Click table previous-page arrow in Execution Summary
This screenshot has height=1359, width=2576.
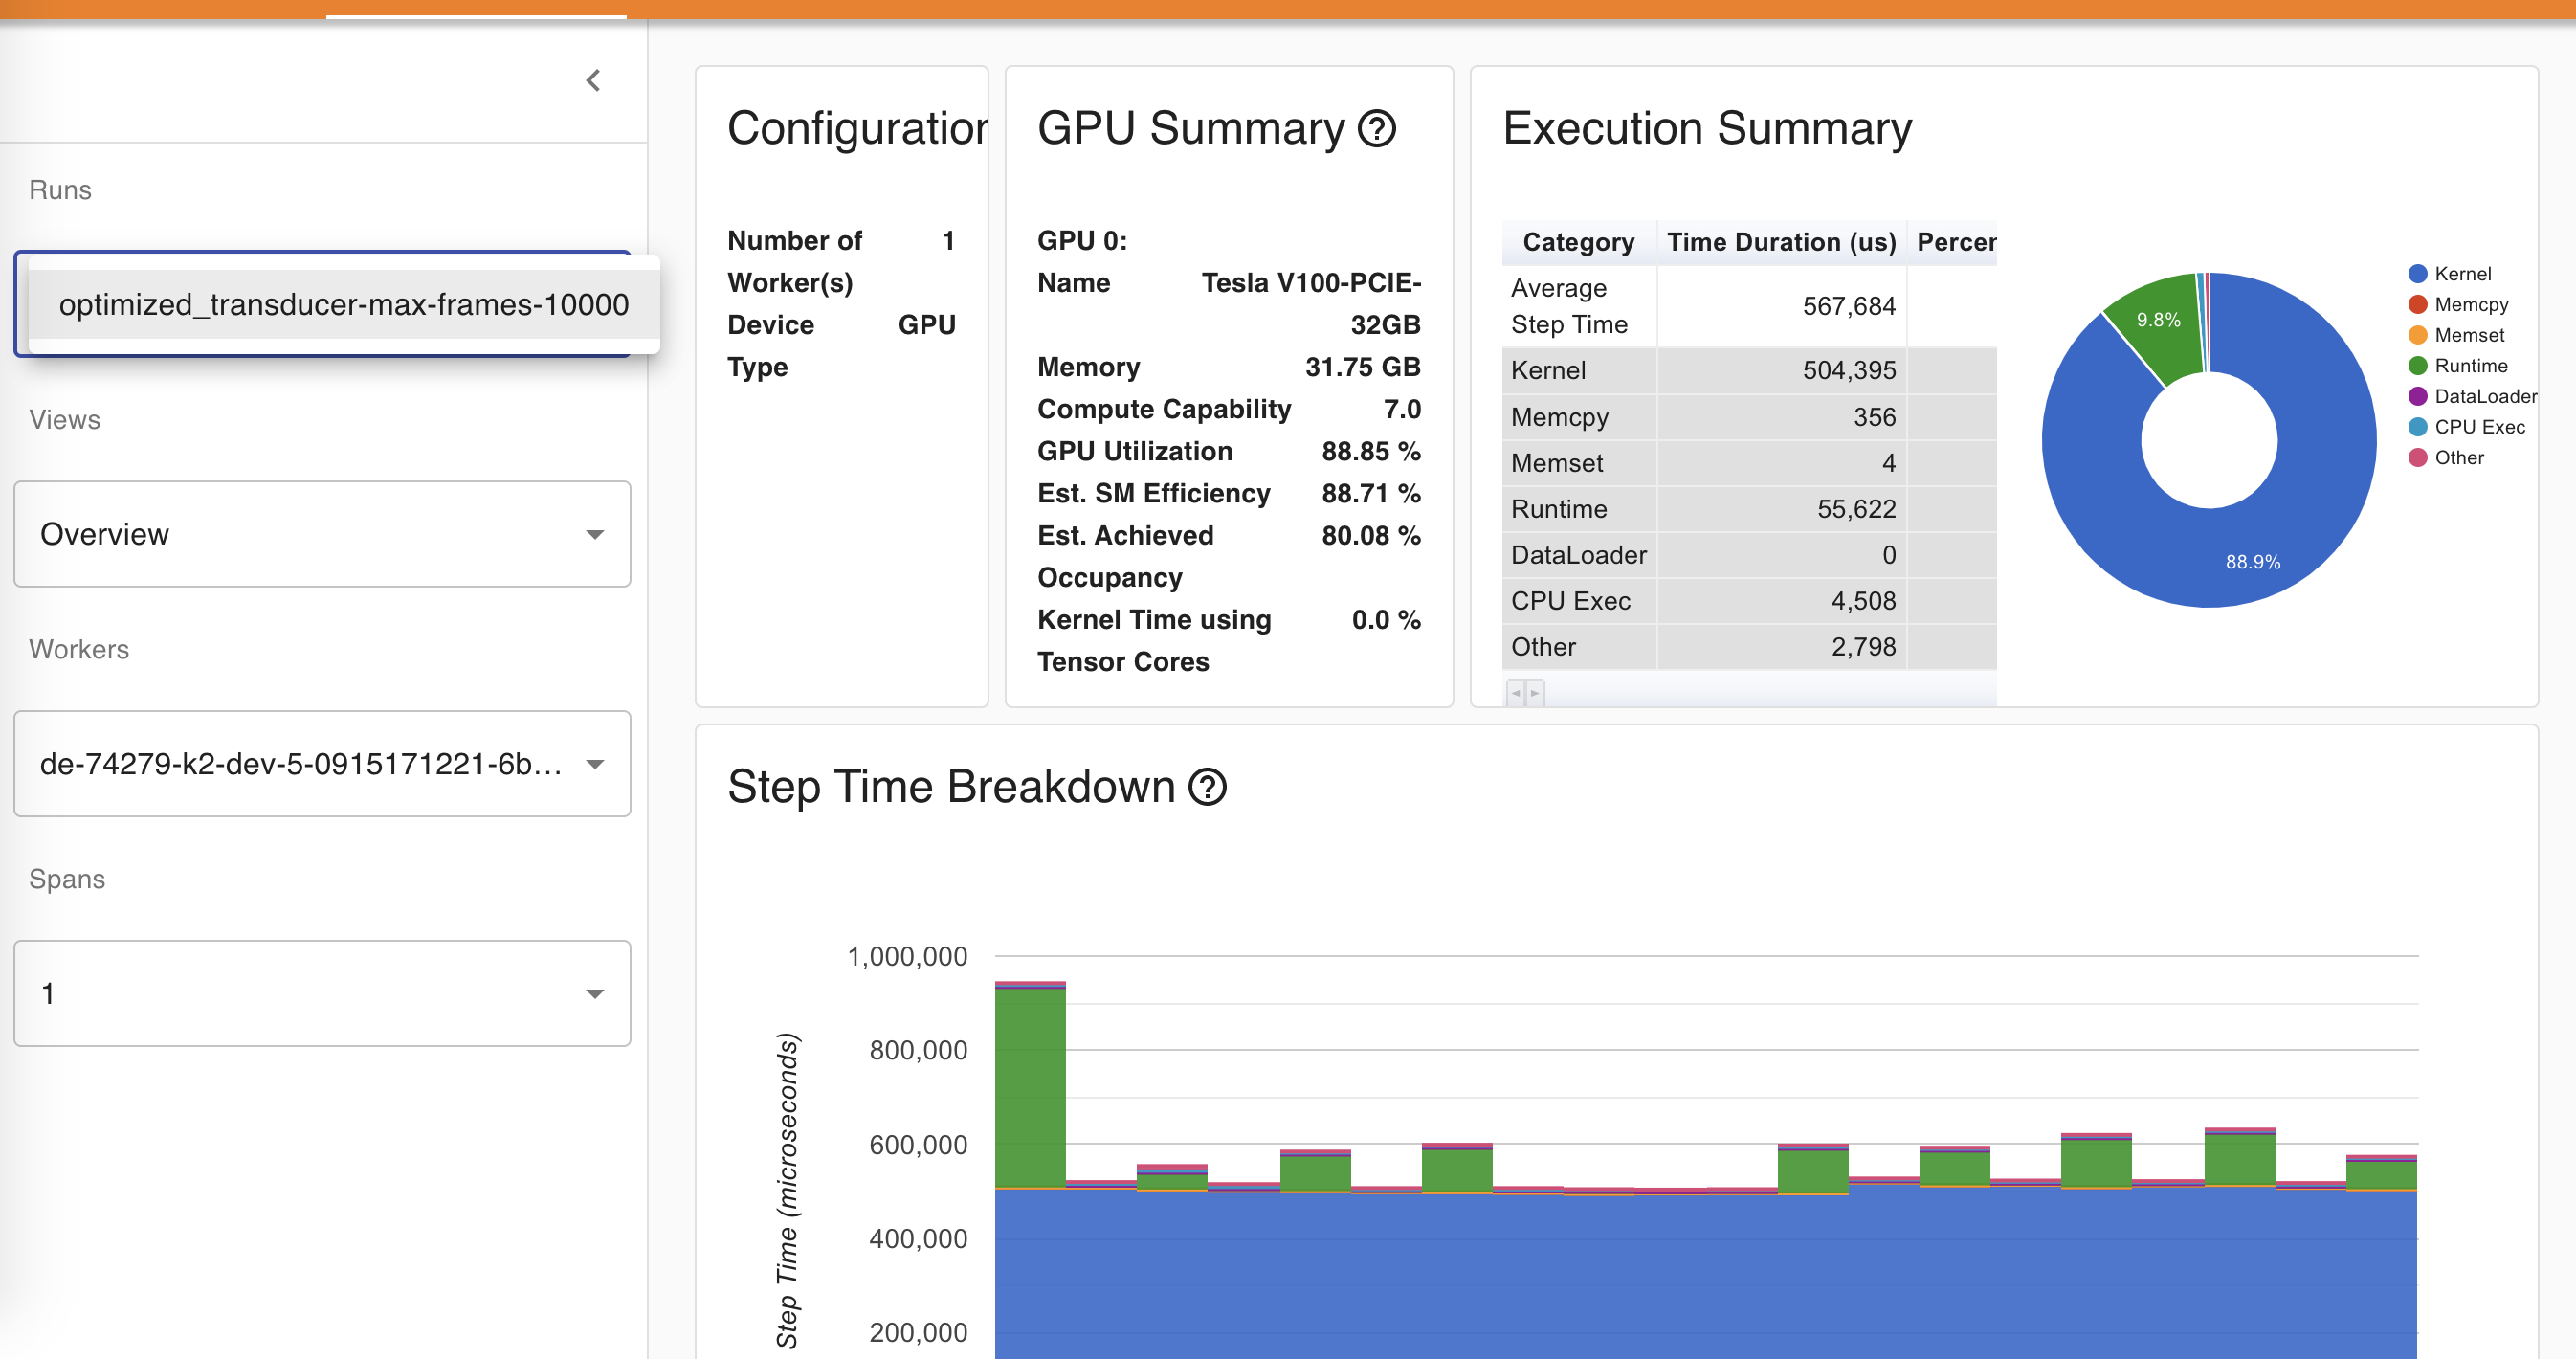pos(1516,693)
